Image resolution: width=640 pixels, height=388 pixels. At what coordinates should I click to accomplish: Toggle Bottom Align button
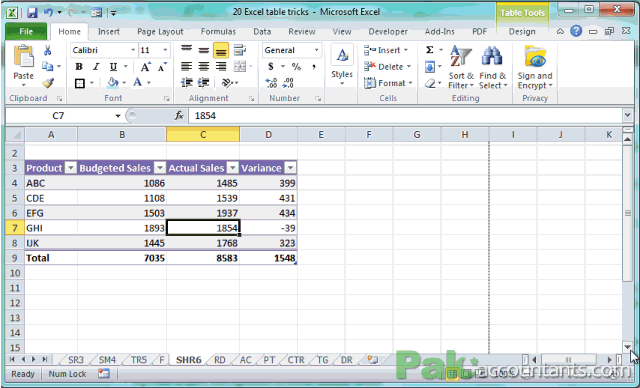(221, 50)
